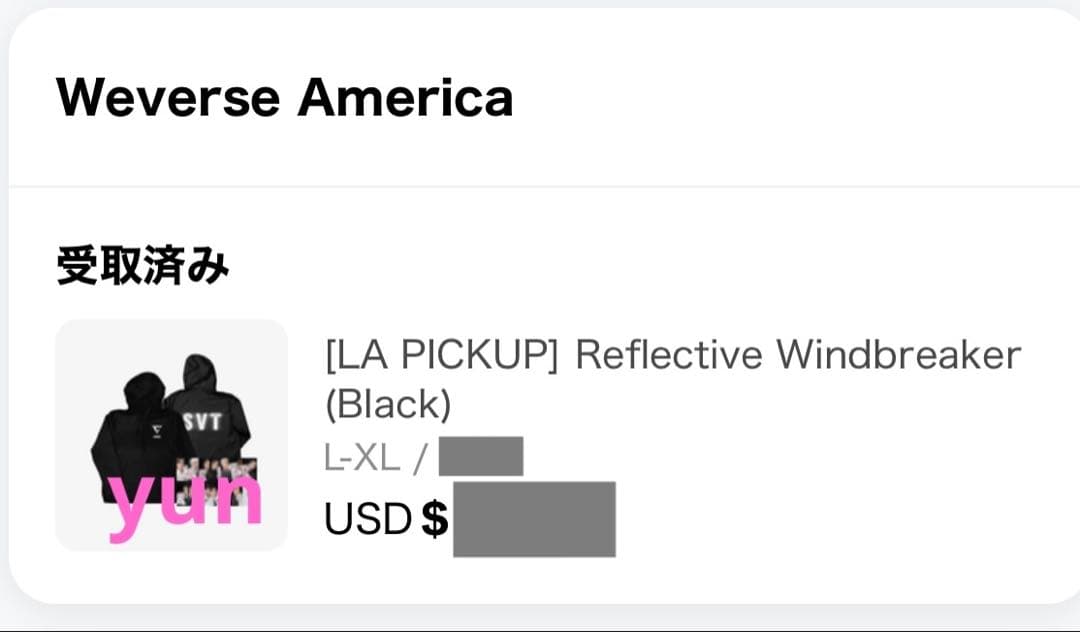
Task: Click the dollar sign symbol
Action: (434, 520)
